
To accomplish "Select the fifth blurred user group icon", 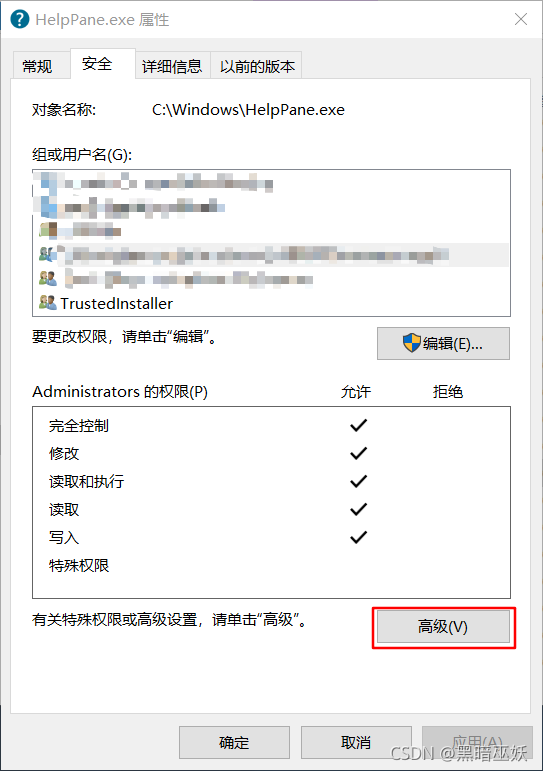I will 48,278.
